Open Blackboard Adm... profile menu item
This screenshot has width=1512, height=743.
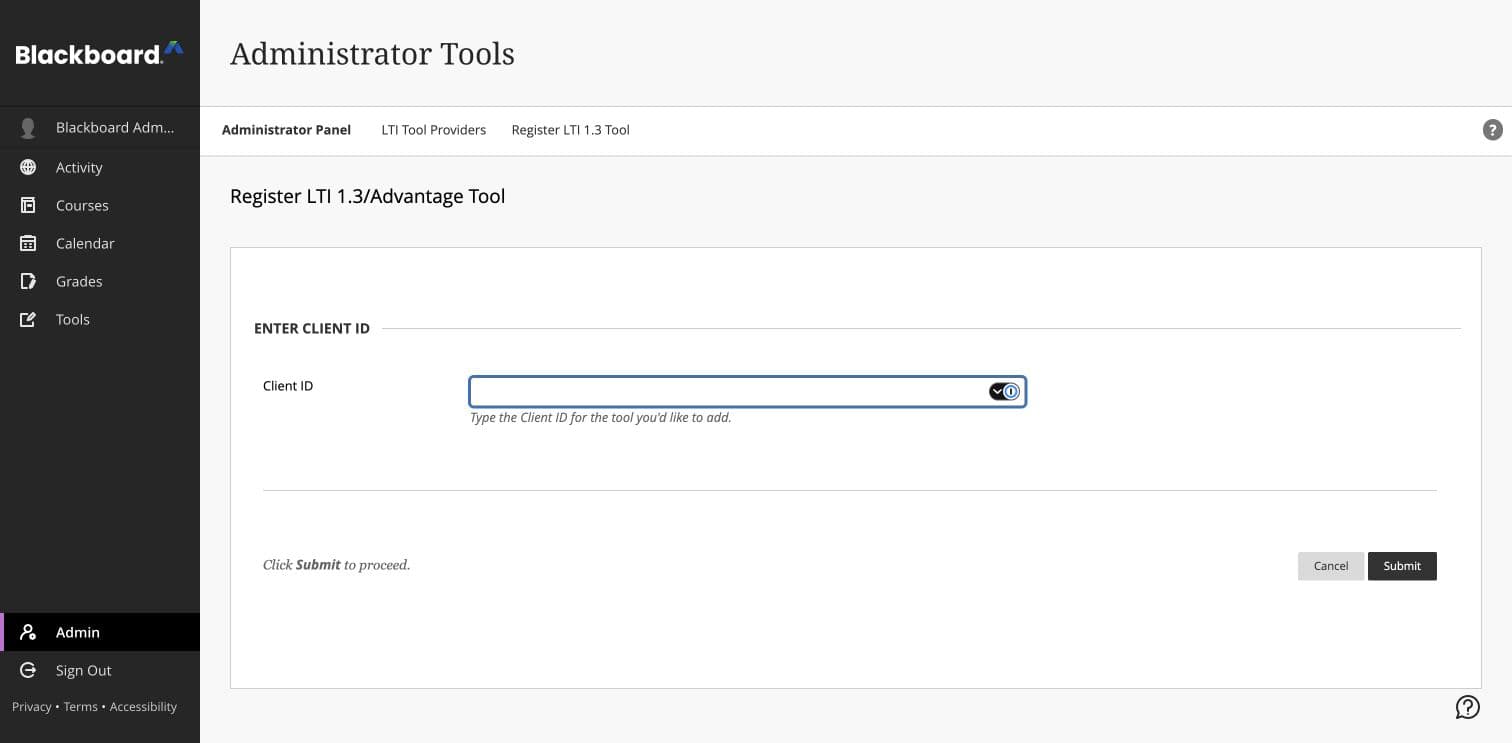(x=100, y=128)
